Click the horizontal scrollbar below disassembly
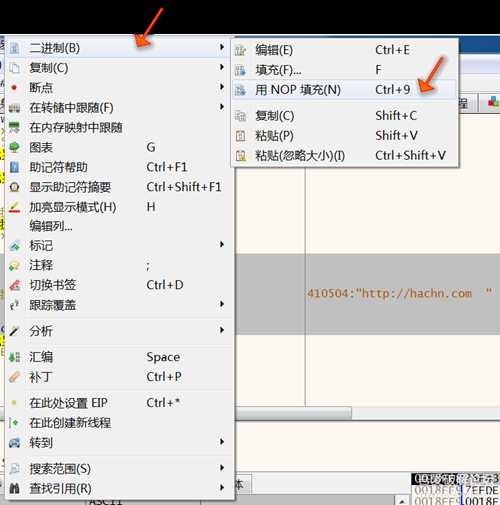This screenshot has height=505, width=500. tap(293, 414)
